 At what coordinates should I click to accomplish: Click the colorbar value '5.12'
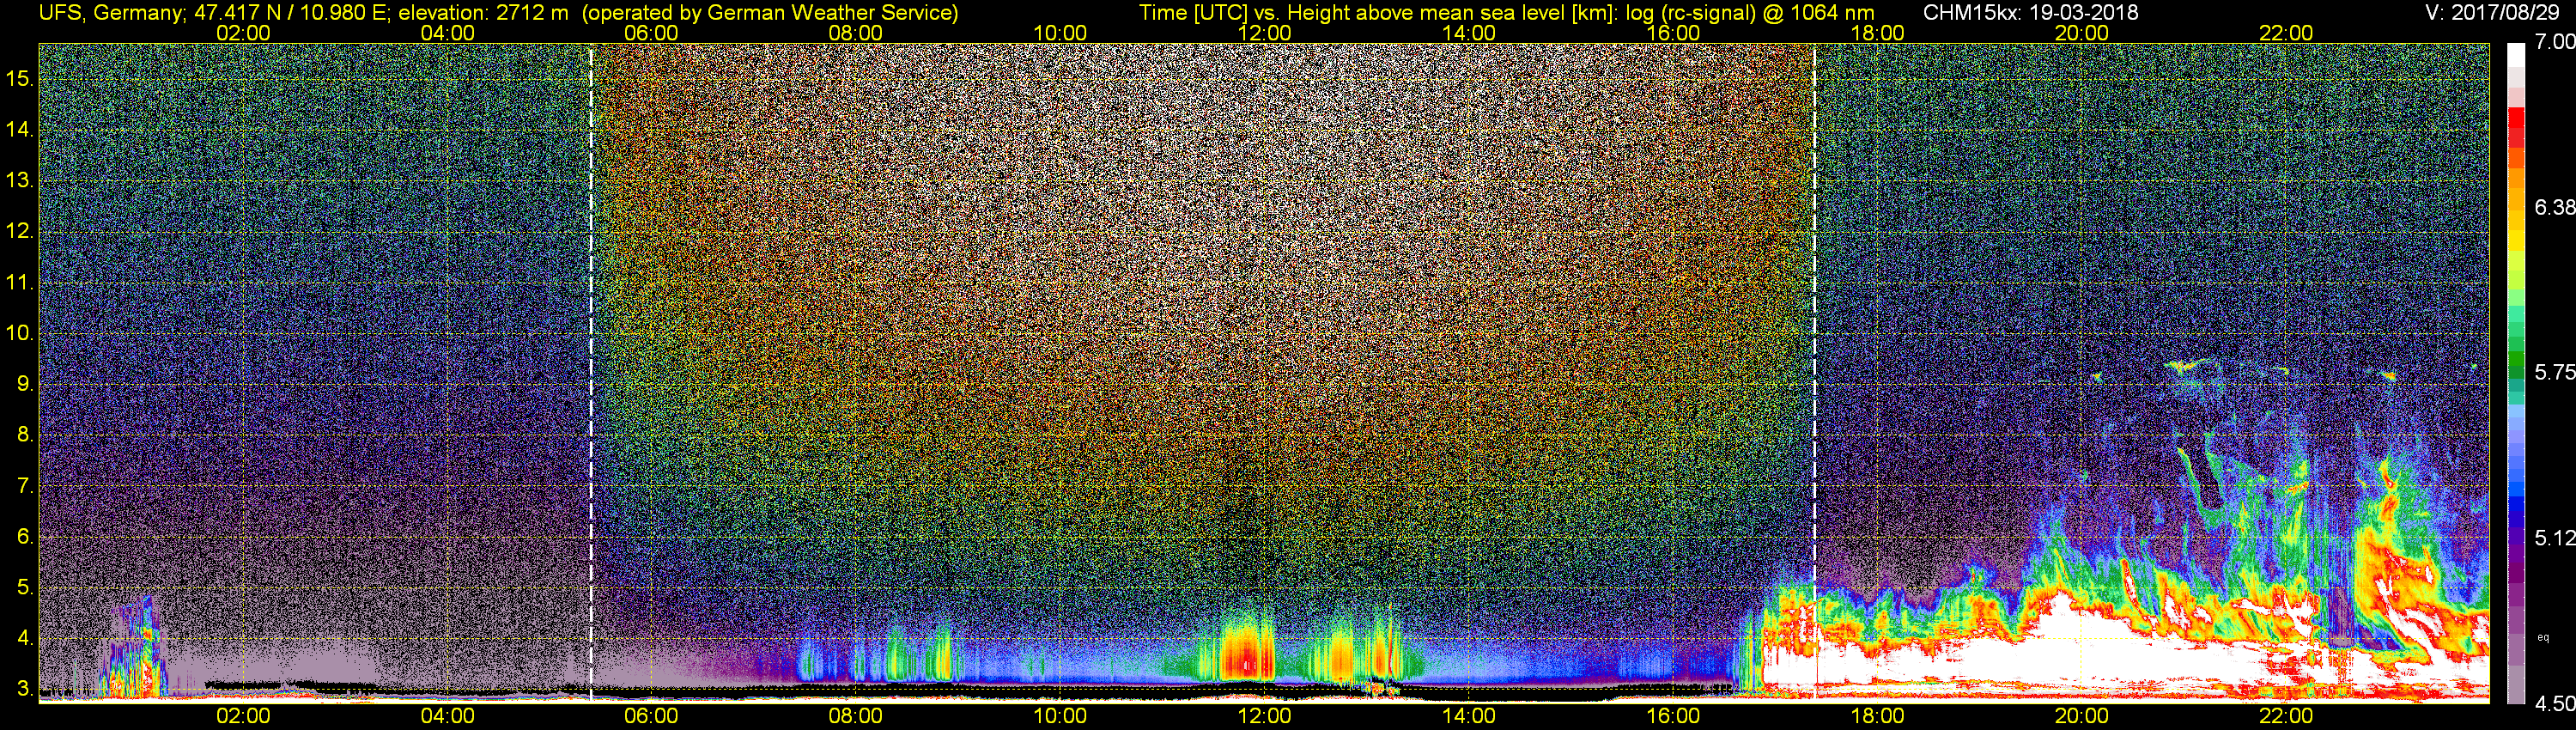(x=2555, y=538)
